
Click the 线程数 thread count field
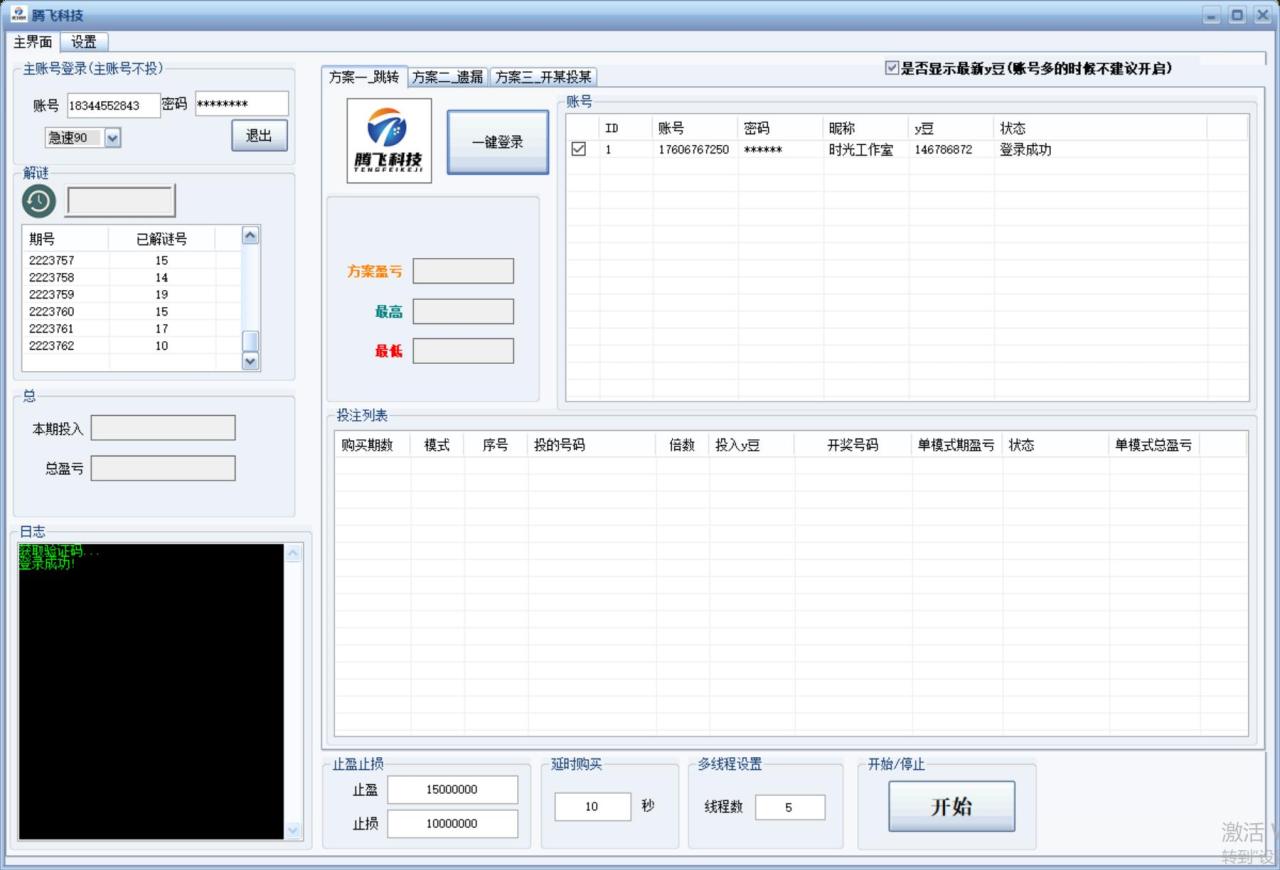pos(790,807)
